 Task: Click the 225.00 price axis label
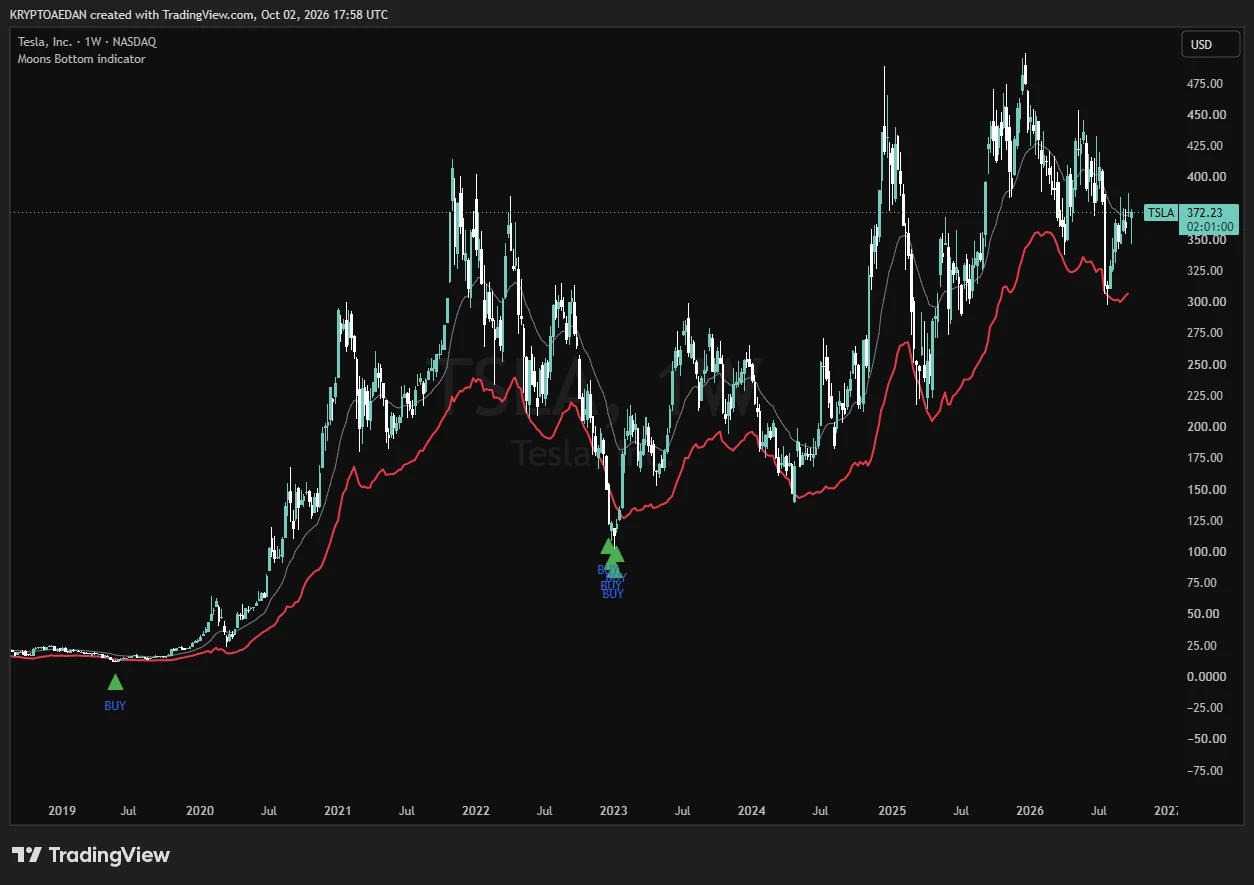tap(1206, 396)
